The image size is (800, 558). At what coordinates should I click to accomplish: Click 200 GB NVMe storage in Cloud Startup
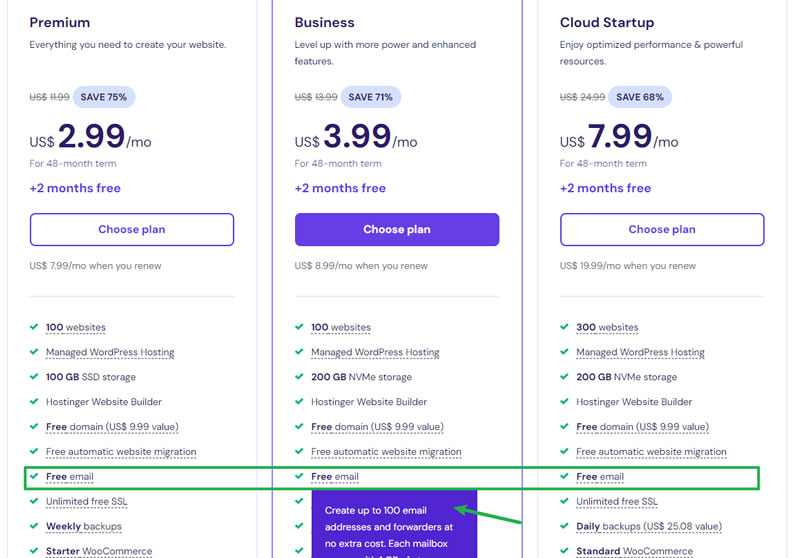click(627, 377)
